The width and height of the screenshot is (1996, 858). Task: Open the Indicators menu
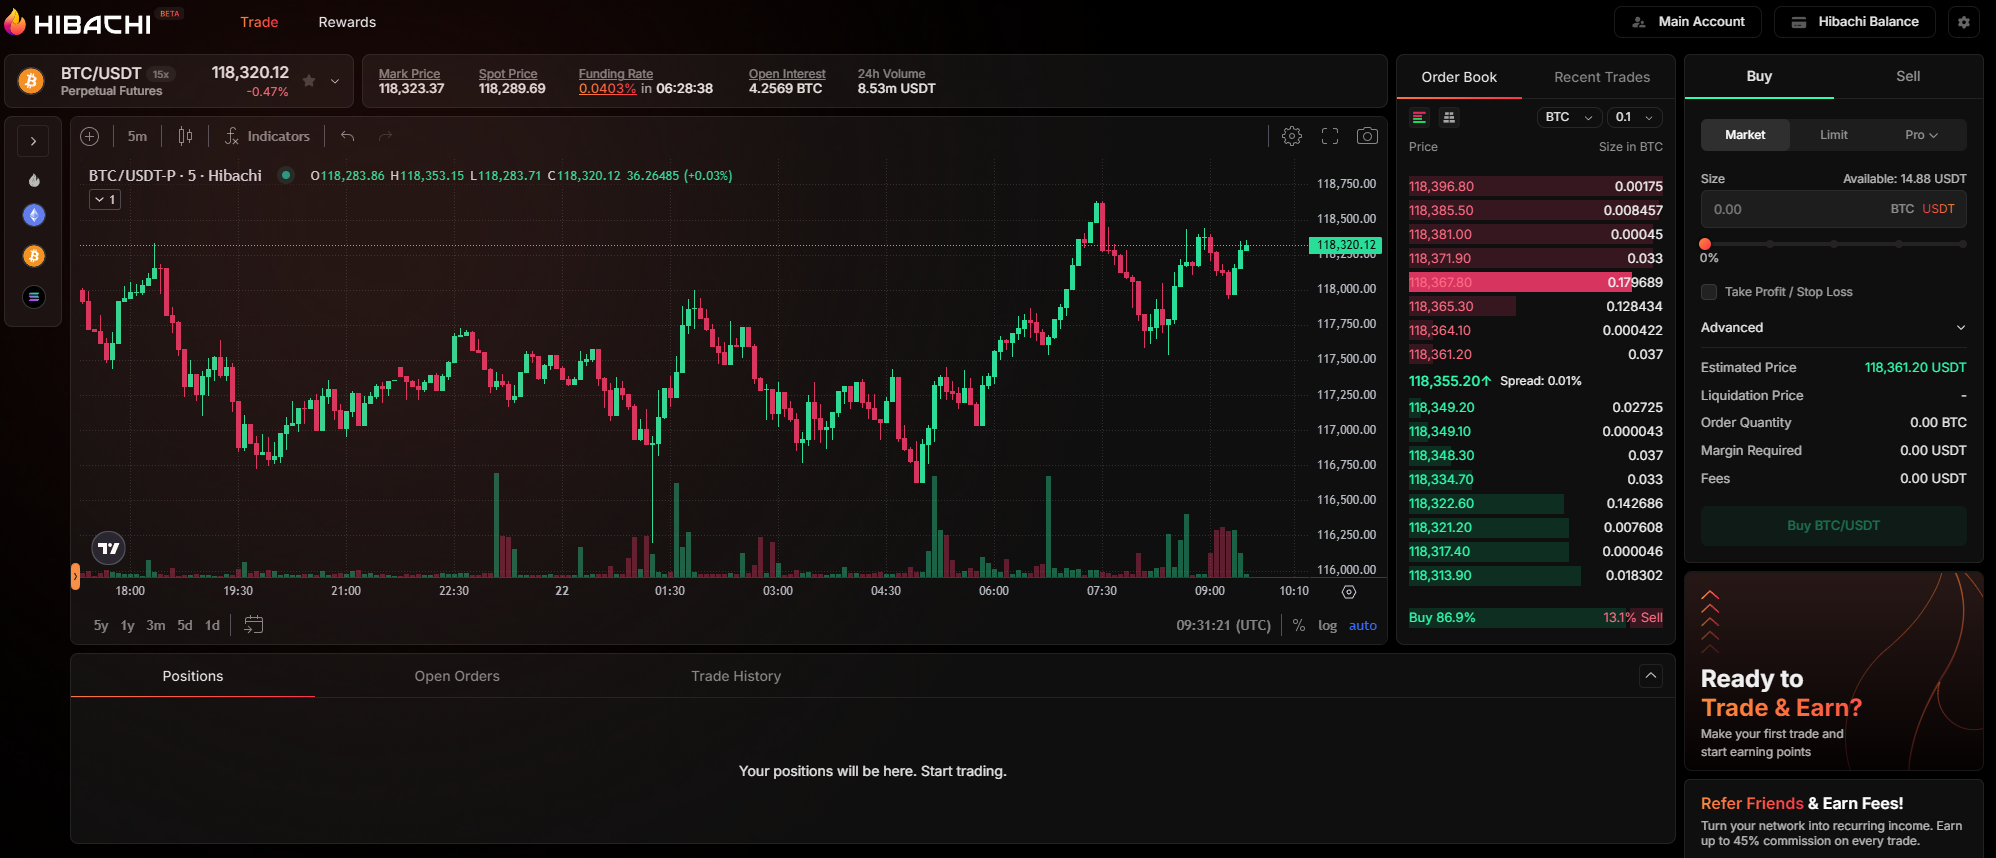click(x=267, y=136)
